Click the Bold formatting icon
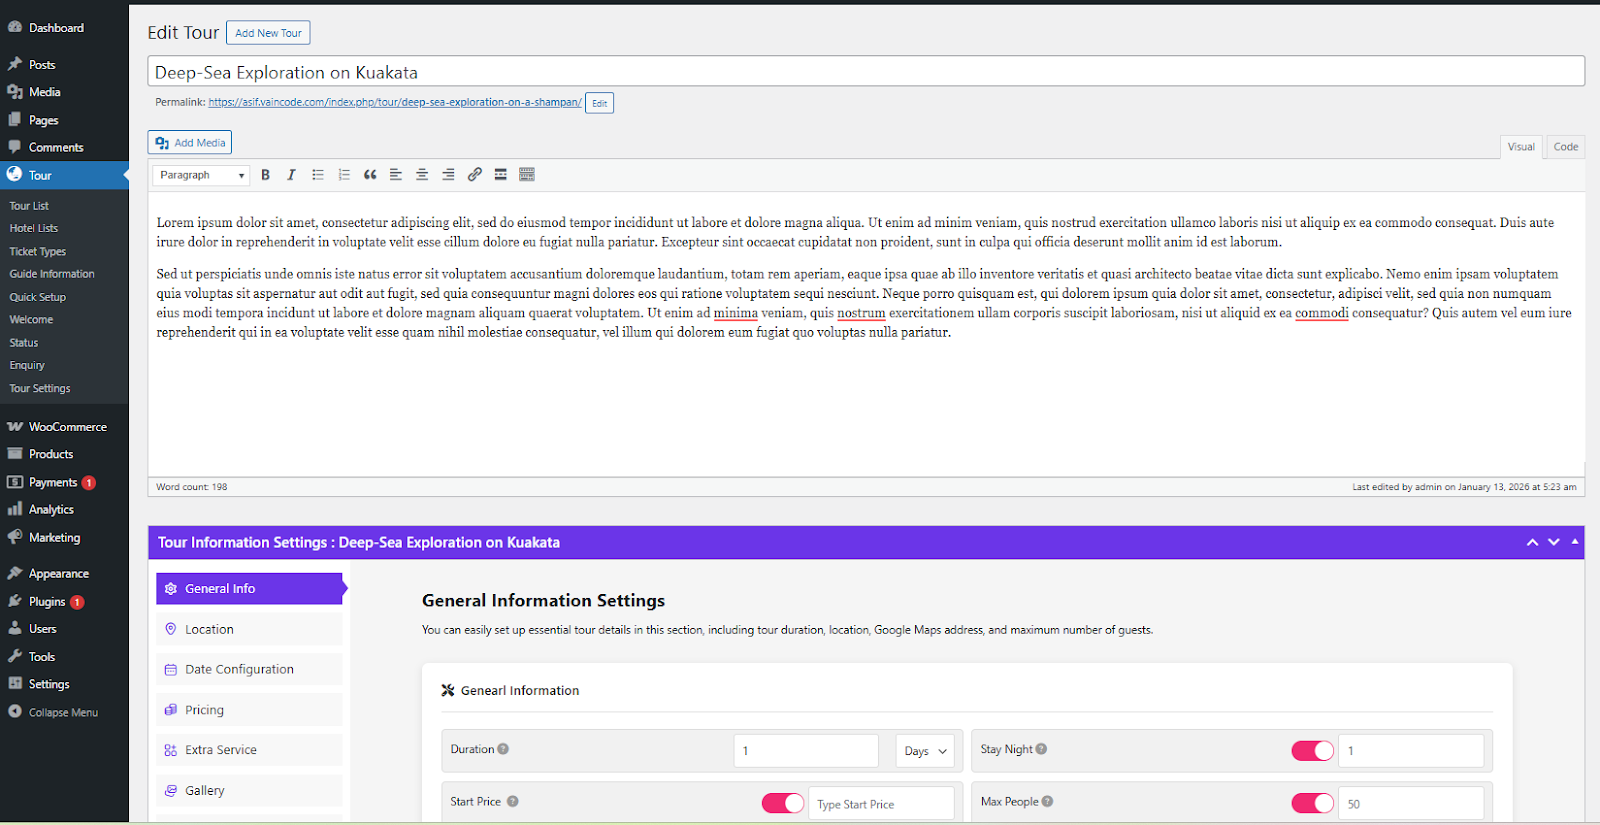This screenshot has width=1600, height=825. click(265, 175)
